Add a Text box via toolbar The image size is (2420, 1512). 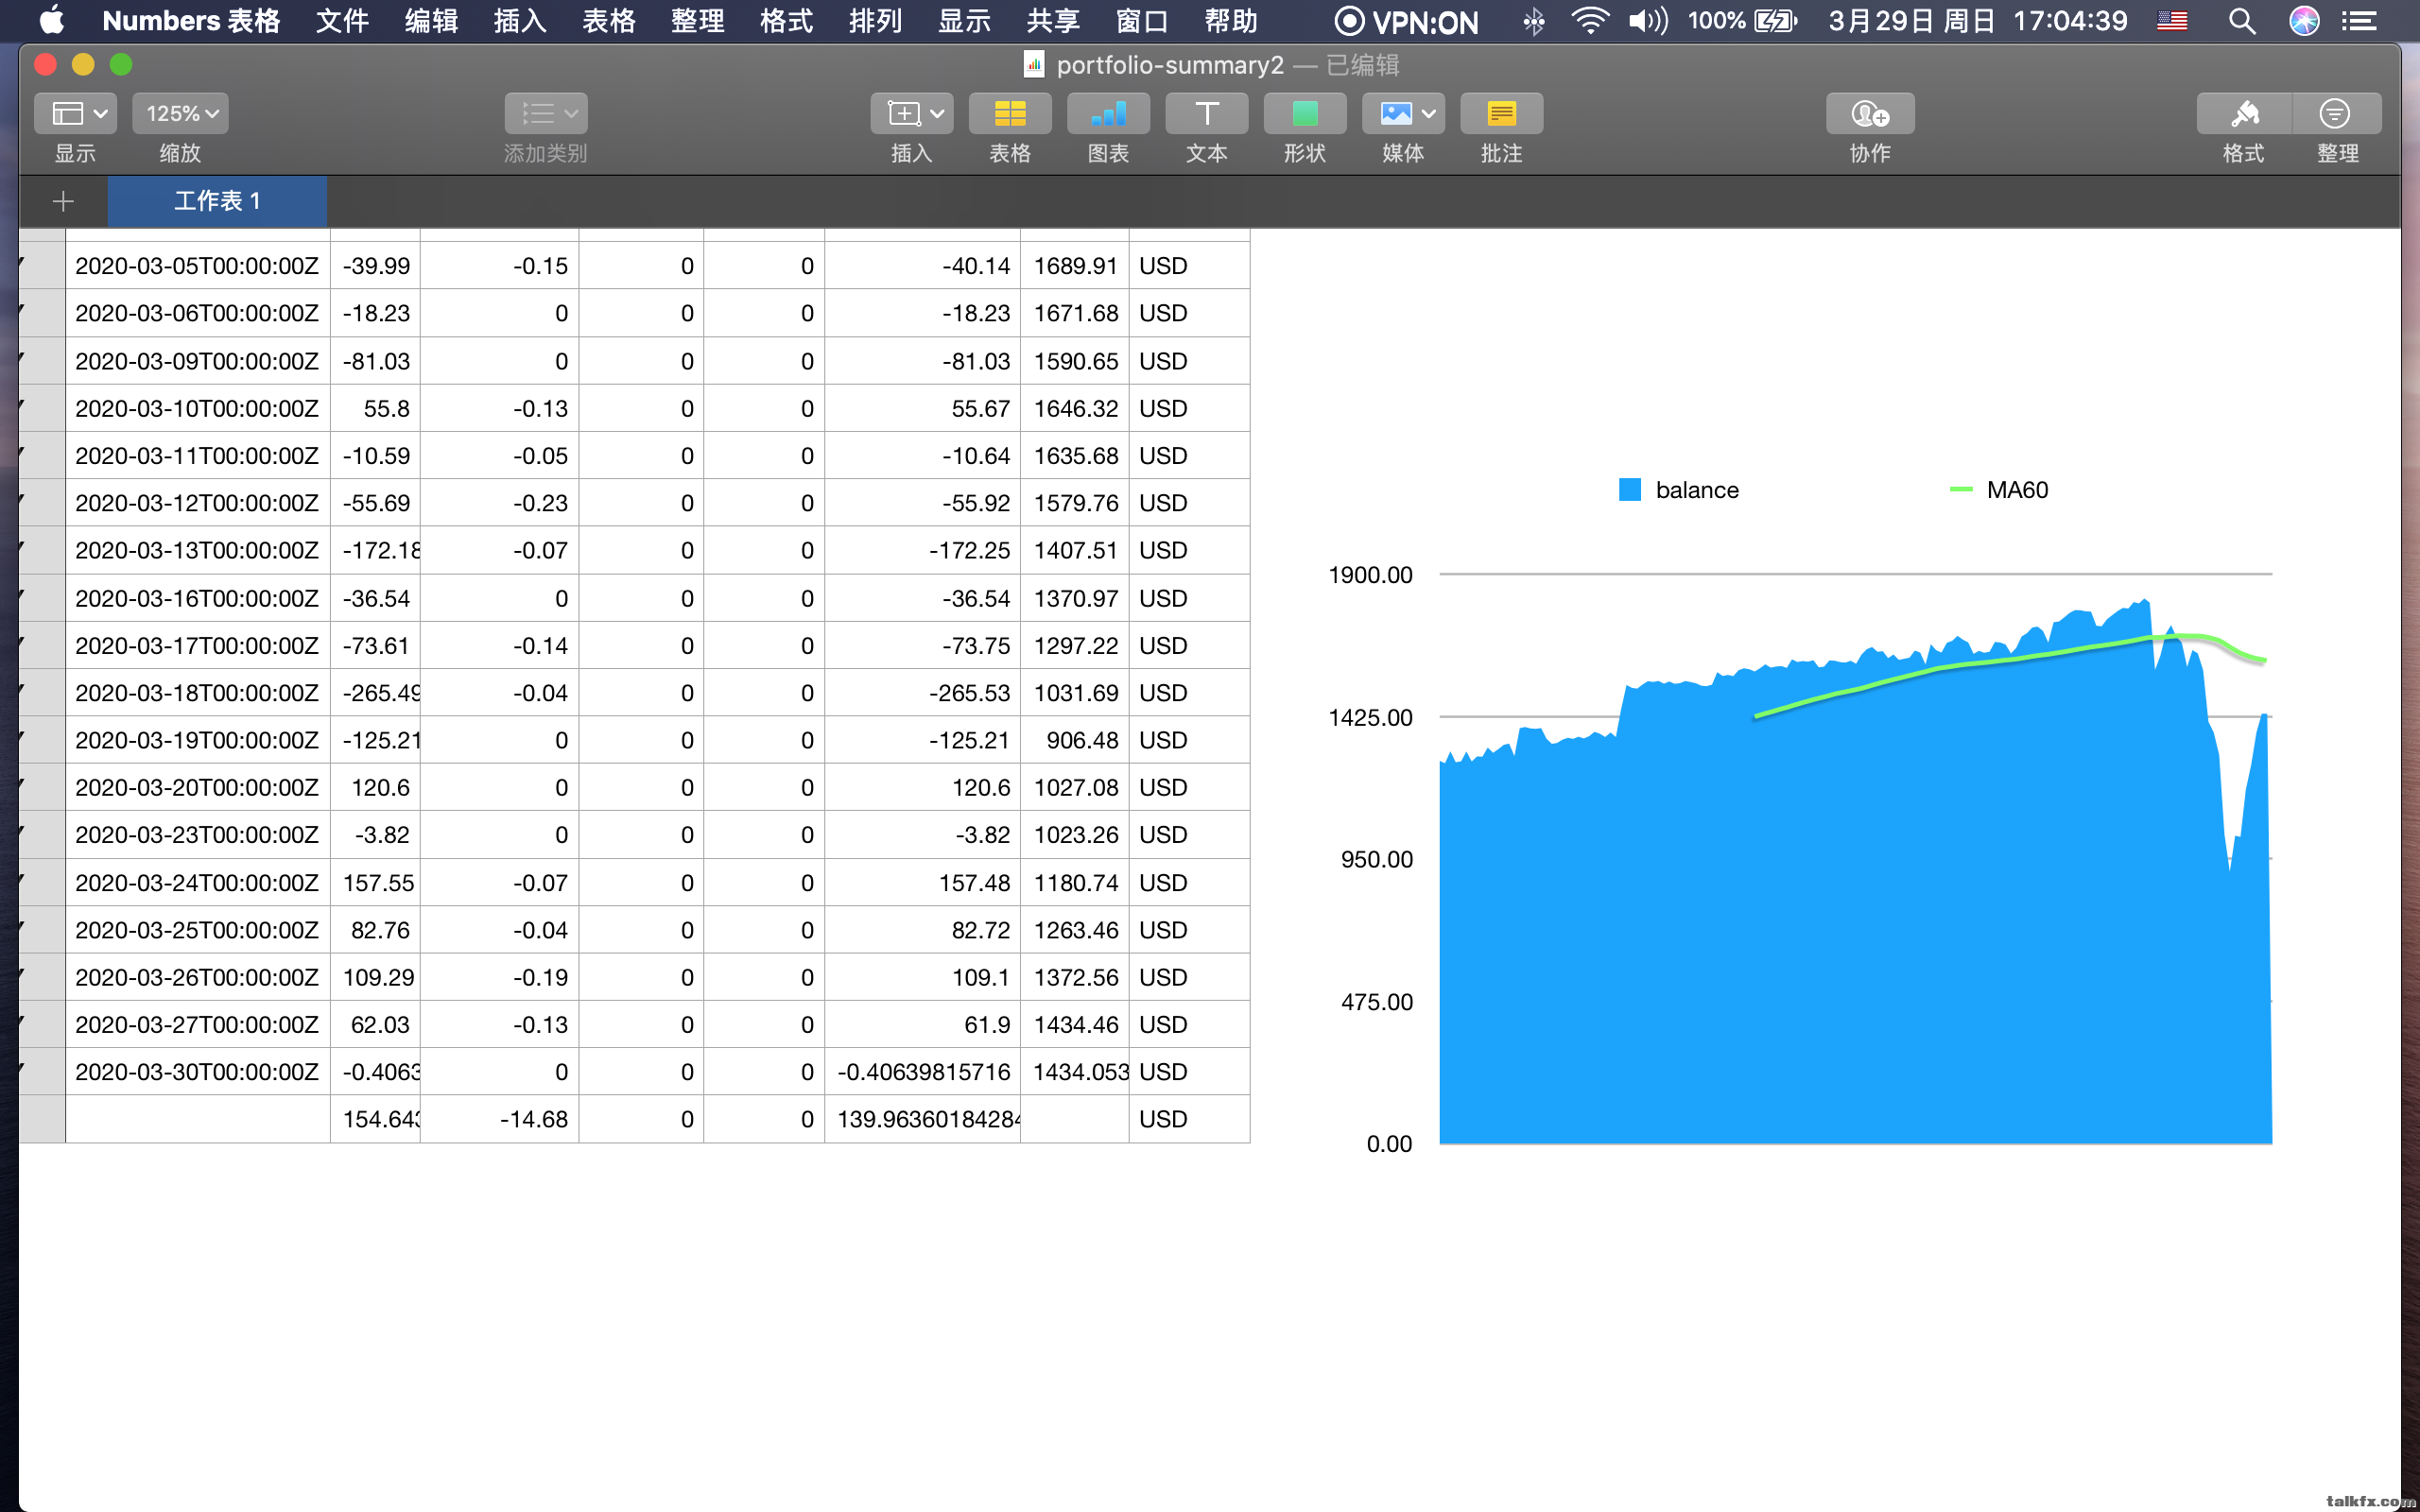coord(1206,114)
